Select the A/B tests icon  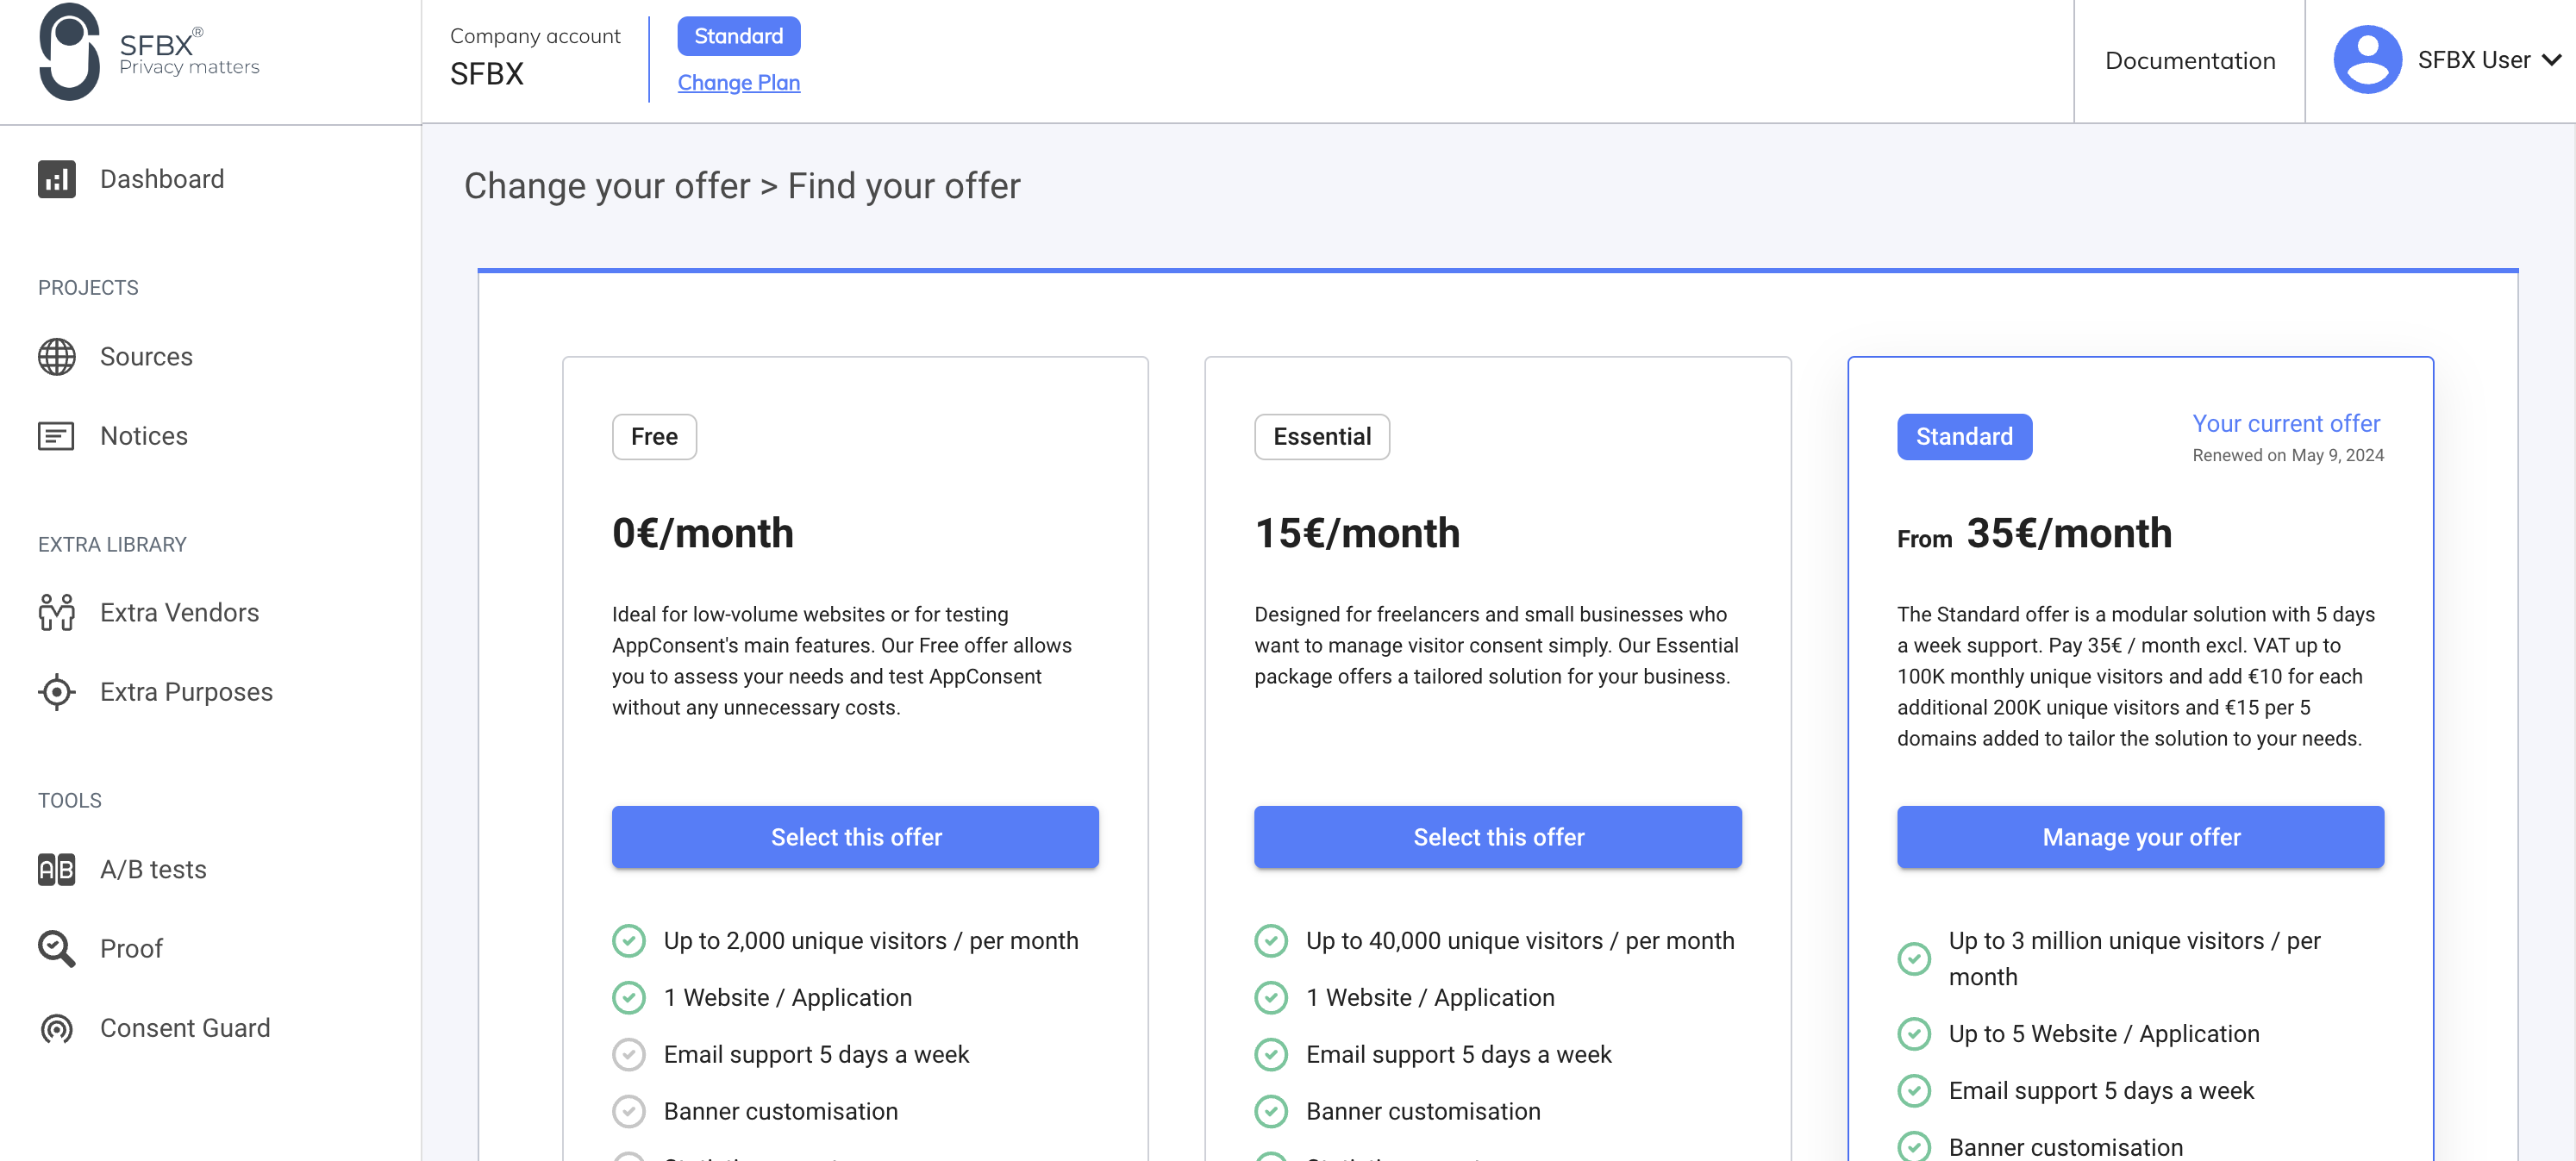[x=57, y=869]
